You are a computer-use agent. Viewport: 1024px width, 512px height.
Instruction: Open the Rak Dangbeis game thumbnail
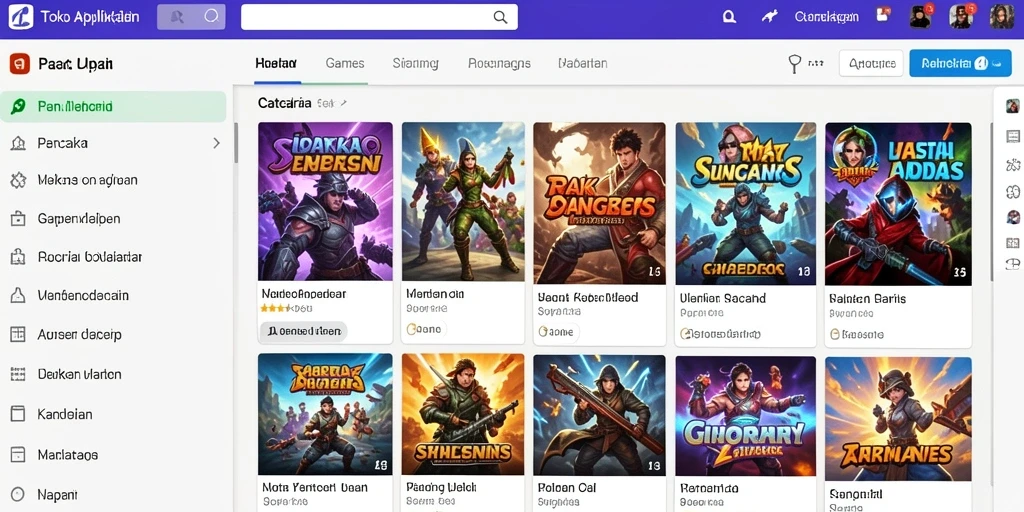tap(600, 203)
